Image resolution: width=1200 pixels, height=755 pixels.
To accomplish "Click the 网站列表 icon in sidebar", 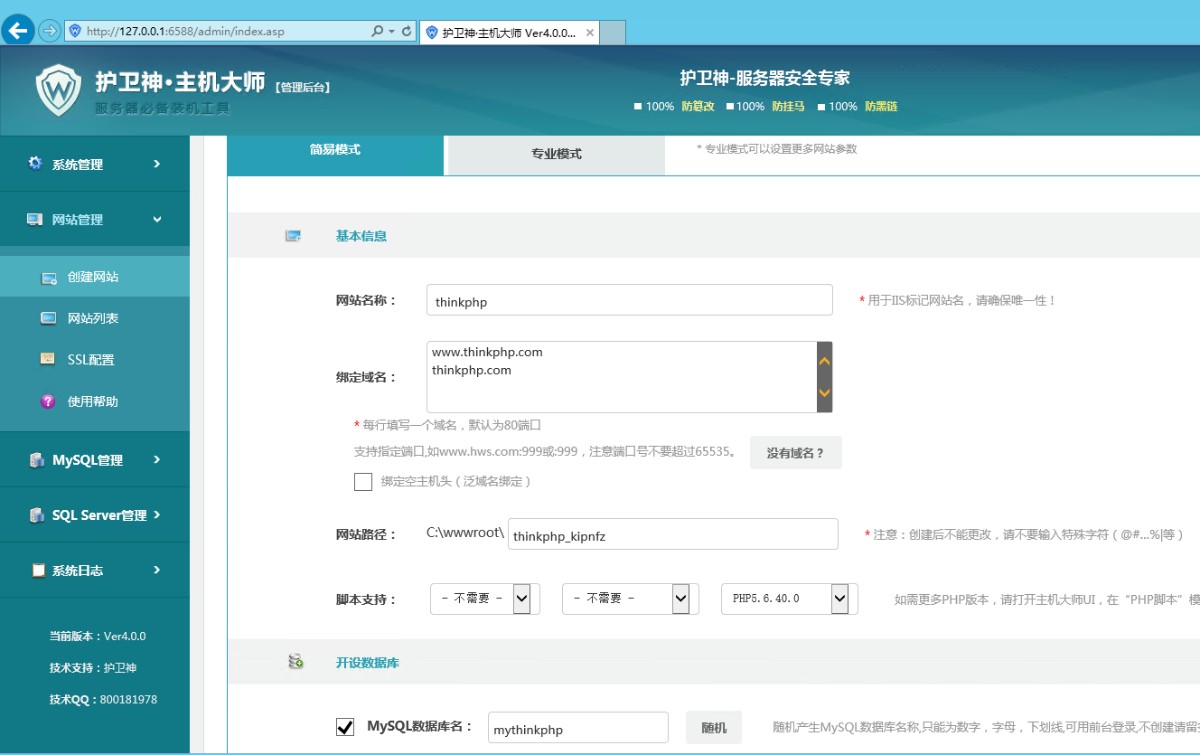I will pyautogui.click(x=48, y=318).
